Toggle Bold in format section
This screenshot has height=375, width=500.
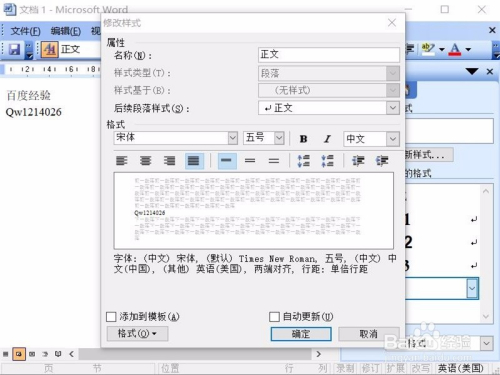pyautogui.click(x=303, y=139)
